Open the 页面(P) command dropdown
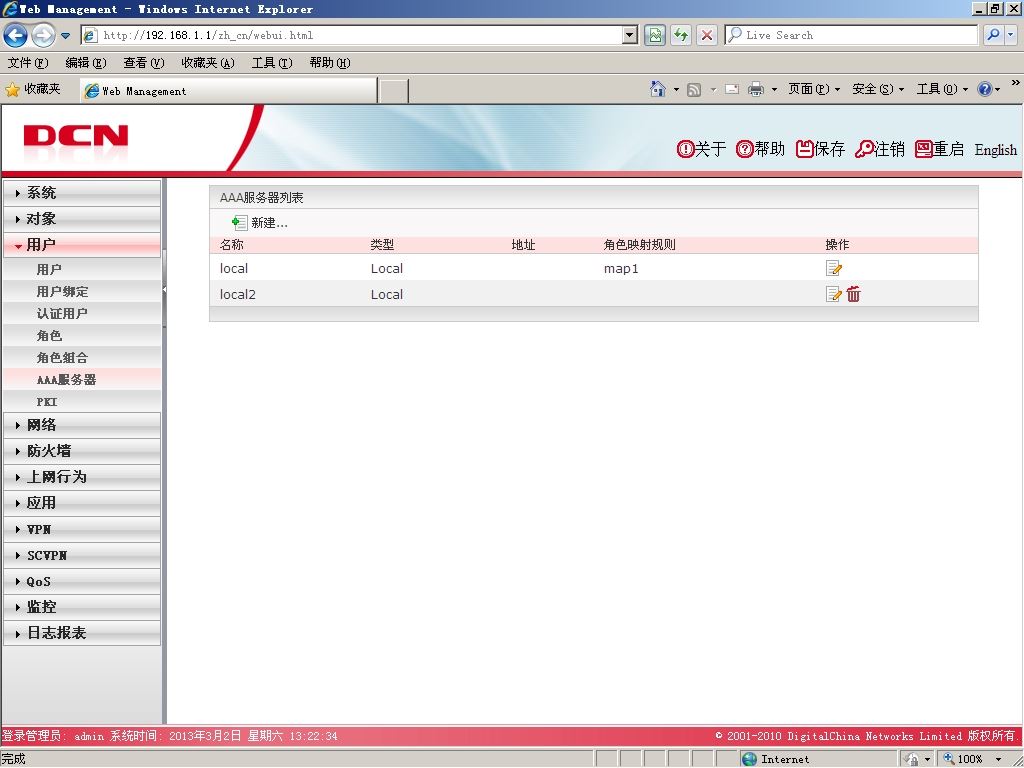1024x768 pixels. point(814,89)
